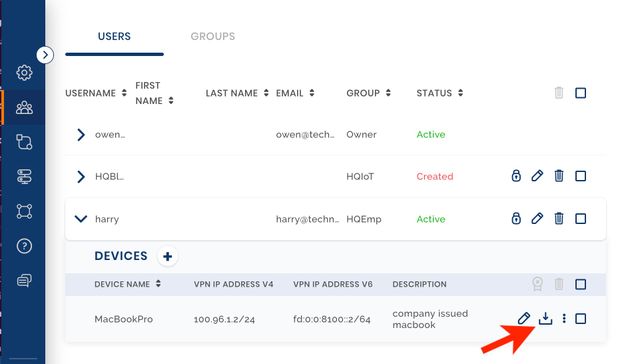This screenshot has width=620, height=364.
Task: Add a new device with plus button
Action: click(167, 256)
